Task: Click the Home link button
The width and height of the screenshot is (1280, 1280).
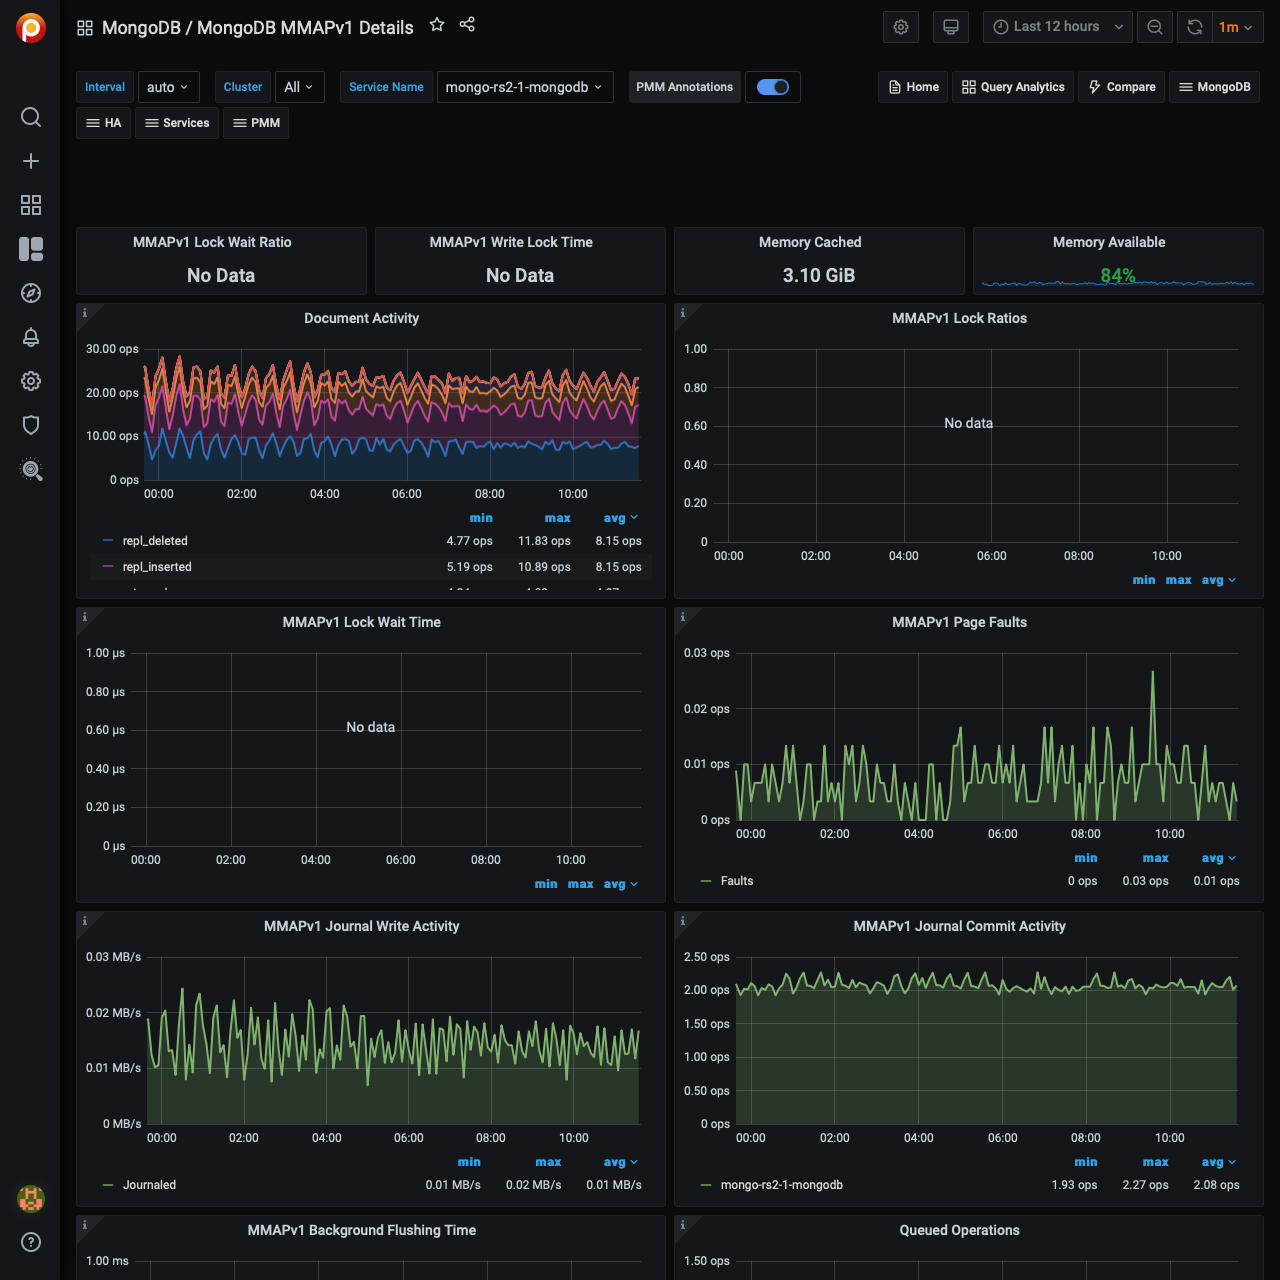Action: coord(913,87)
